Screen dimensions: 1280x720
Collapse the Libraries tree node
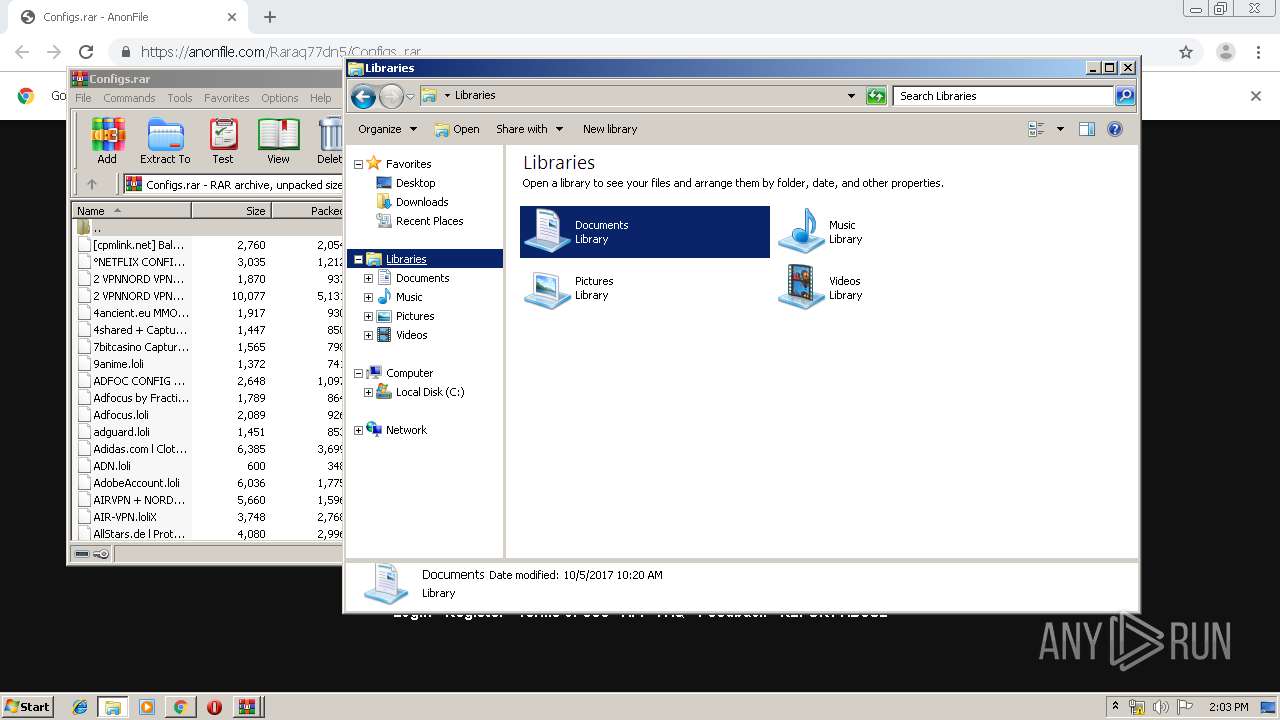coord(359,259)
